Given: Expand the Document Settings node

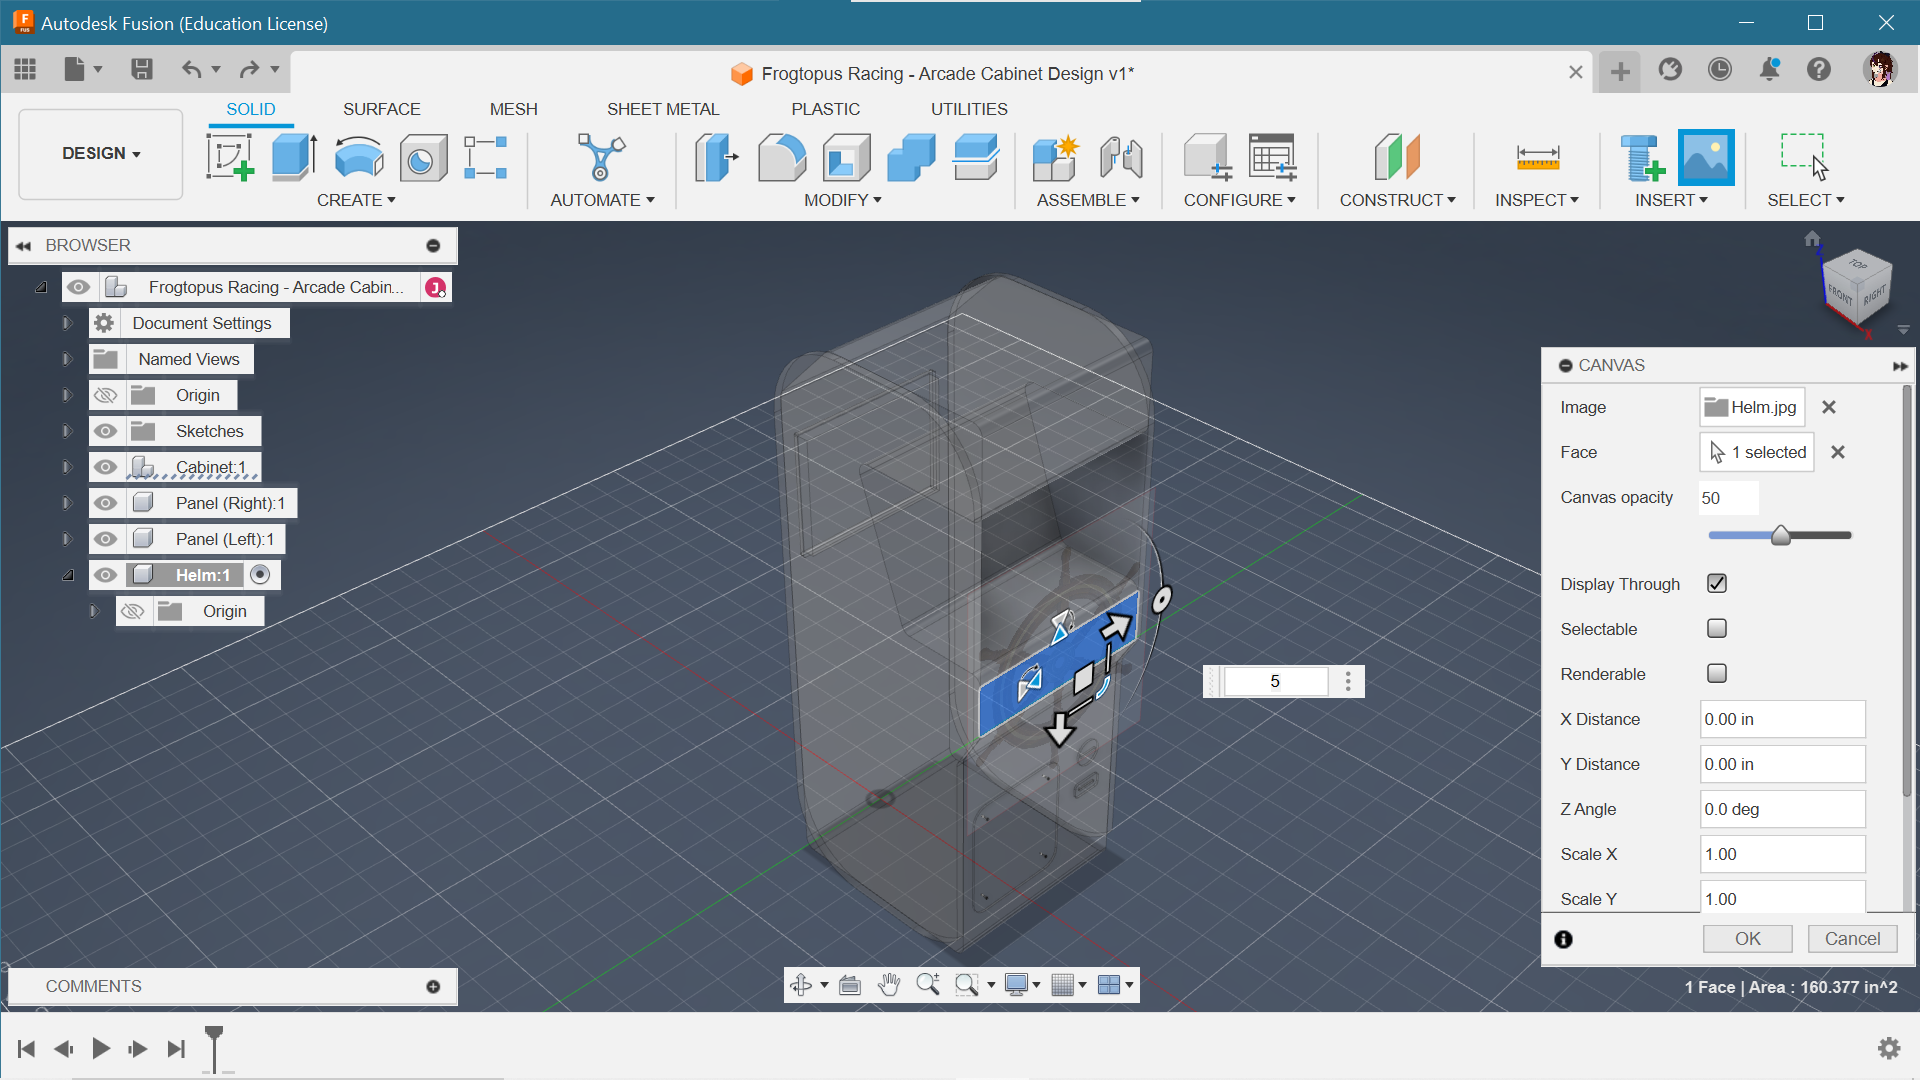Looking at the screenshot, I should point(67,323).
